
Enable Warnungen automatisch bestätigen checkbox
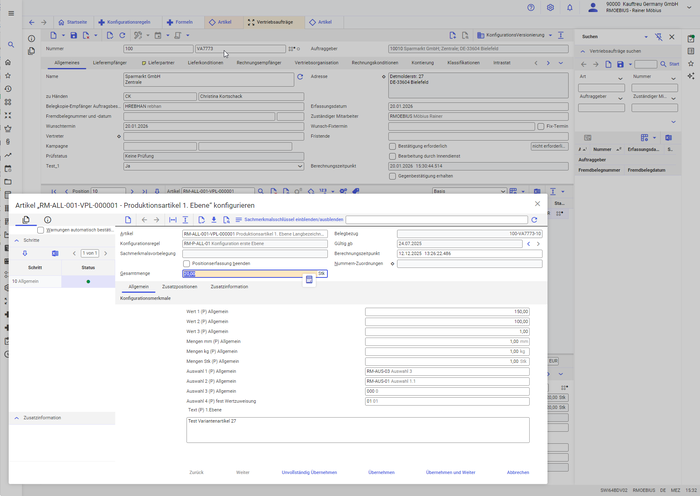tap(41, 230)
